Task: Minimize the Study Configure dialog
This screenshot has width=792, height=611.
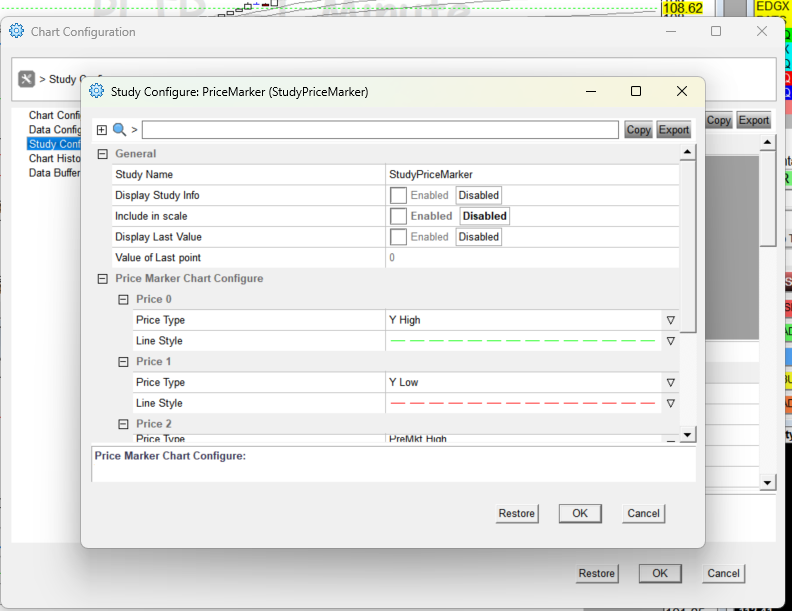Action: tap(591, 91)
